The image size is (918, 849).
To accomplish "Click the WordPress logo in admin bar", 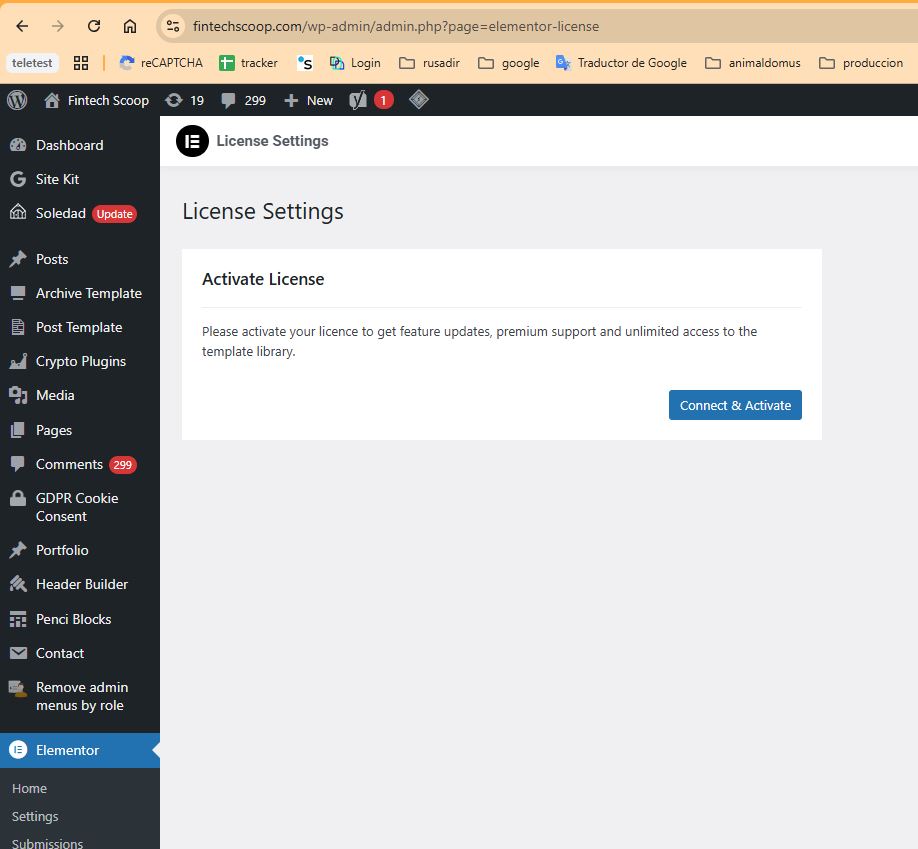I will (17, 100).
